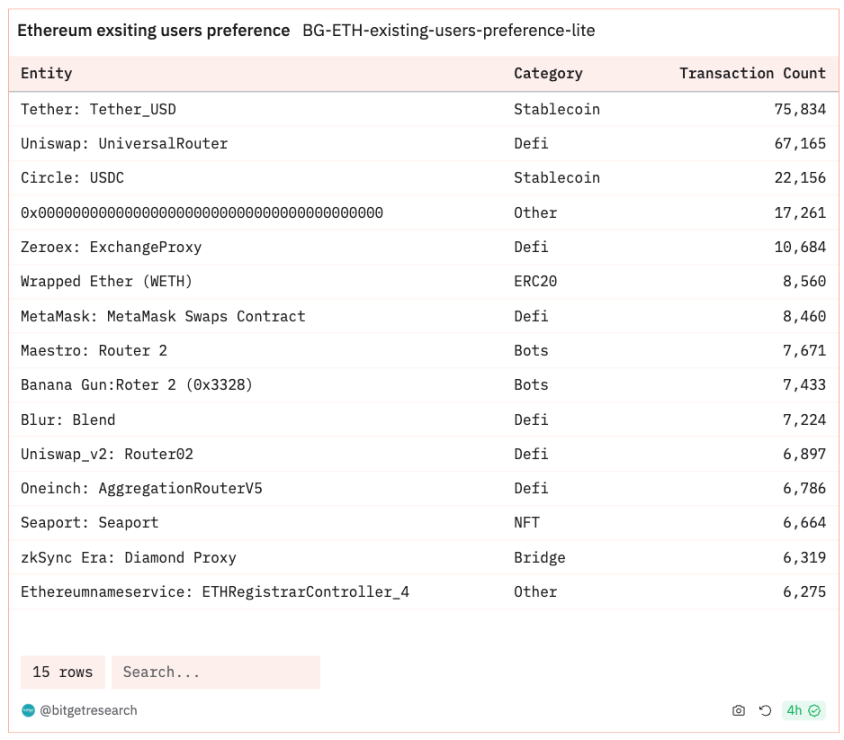Click the zero address 0x000 entity
The height and width of the screenshot is (740, 844).
point(201,213)
